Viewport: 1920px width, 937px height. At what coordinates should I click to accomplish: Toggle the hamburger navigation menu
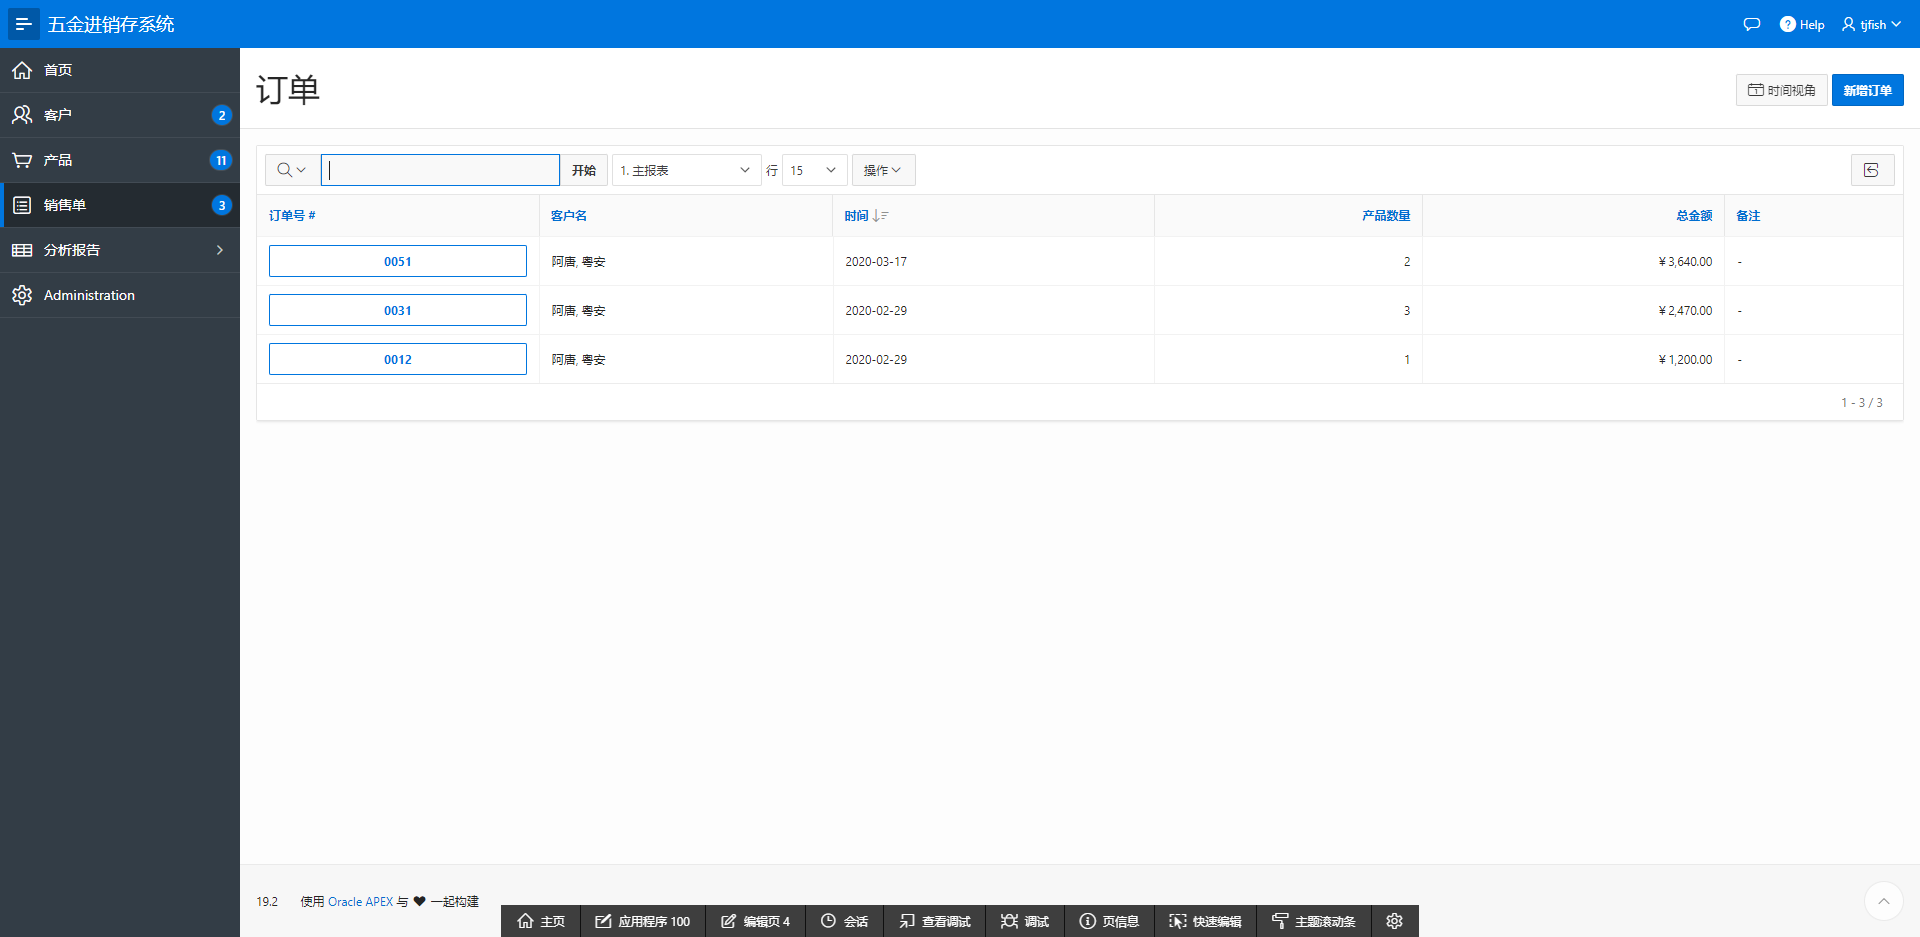(23, 24)
